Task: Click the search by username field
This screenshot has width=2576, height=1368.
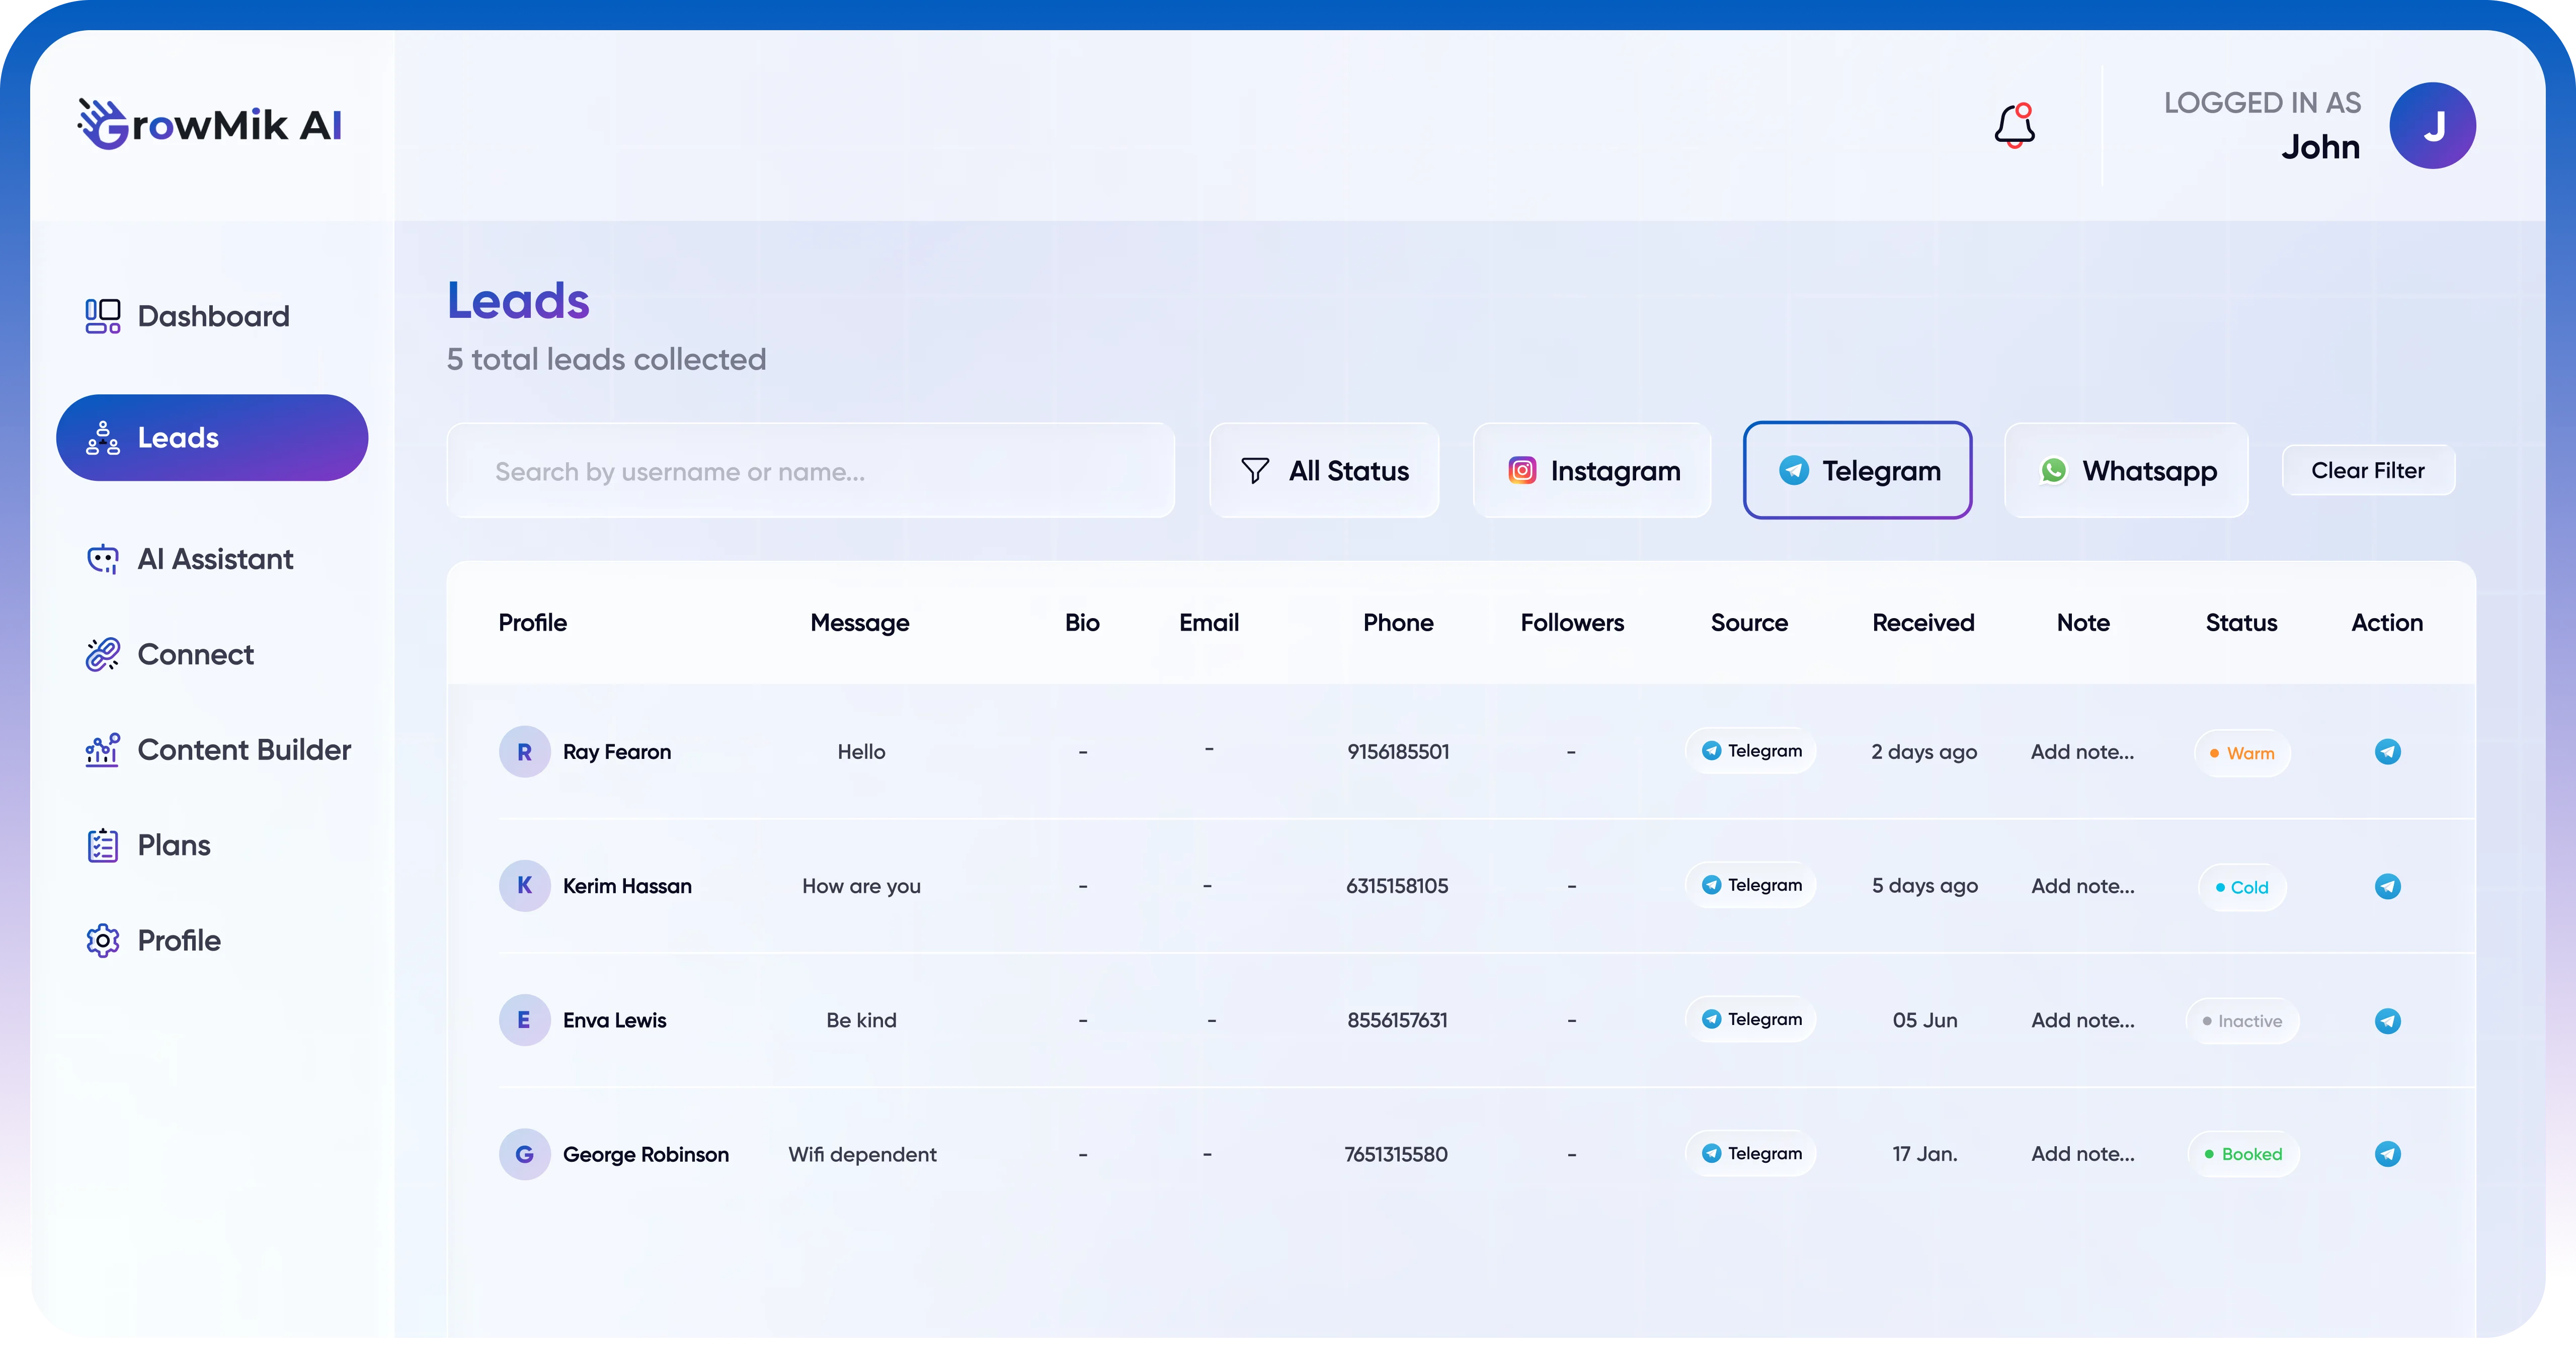Action: [811, 471]
